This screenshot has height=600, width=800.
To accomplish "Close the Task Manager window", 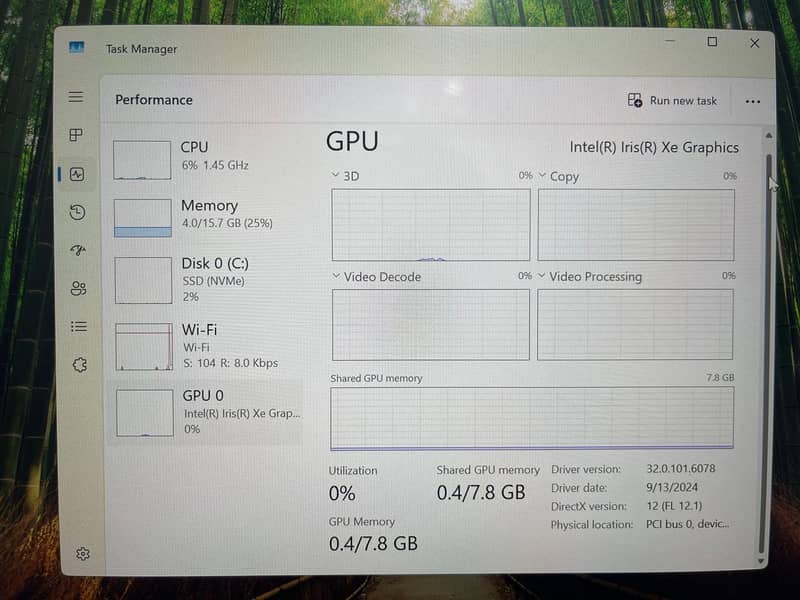I will click(755, 43).
